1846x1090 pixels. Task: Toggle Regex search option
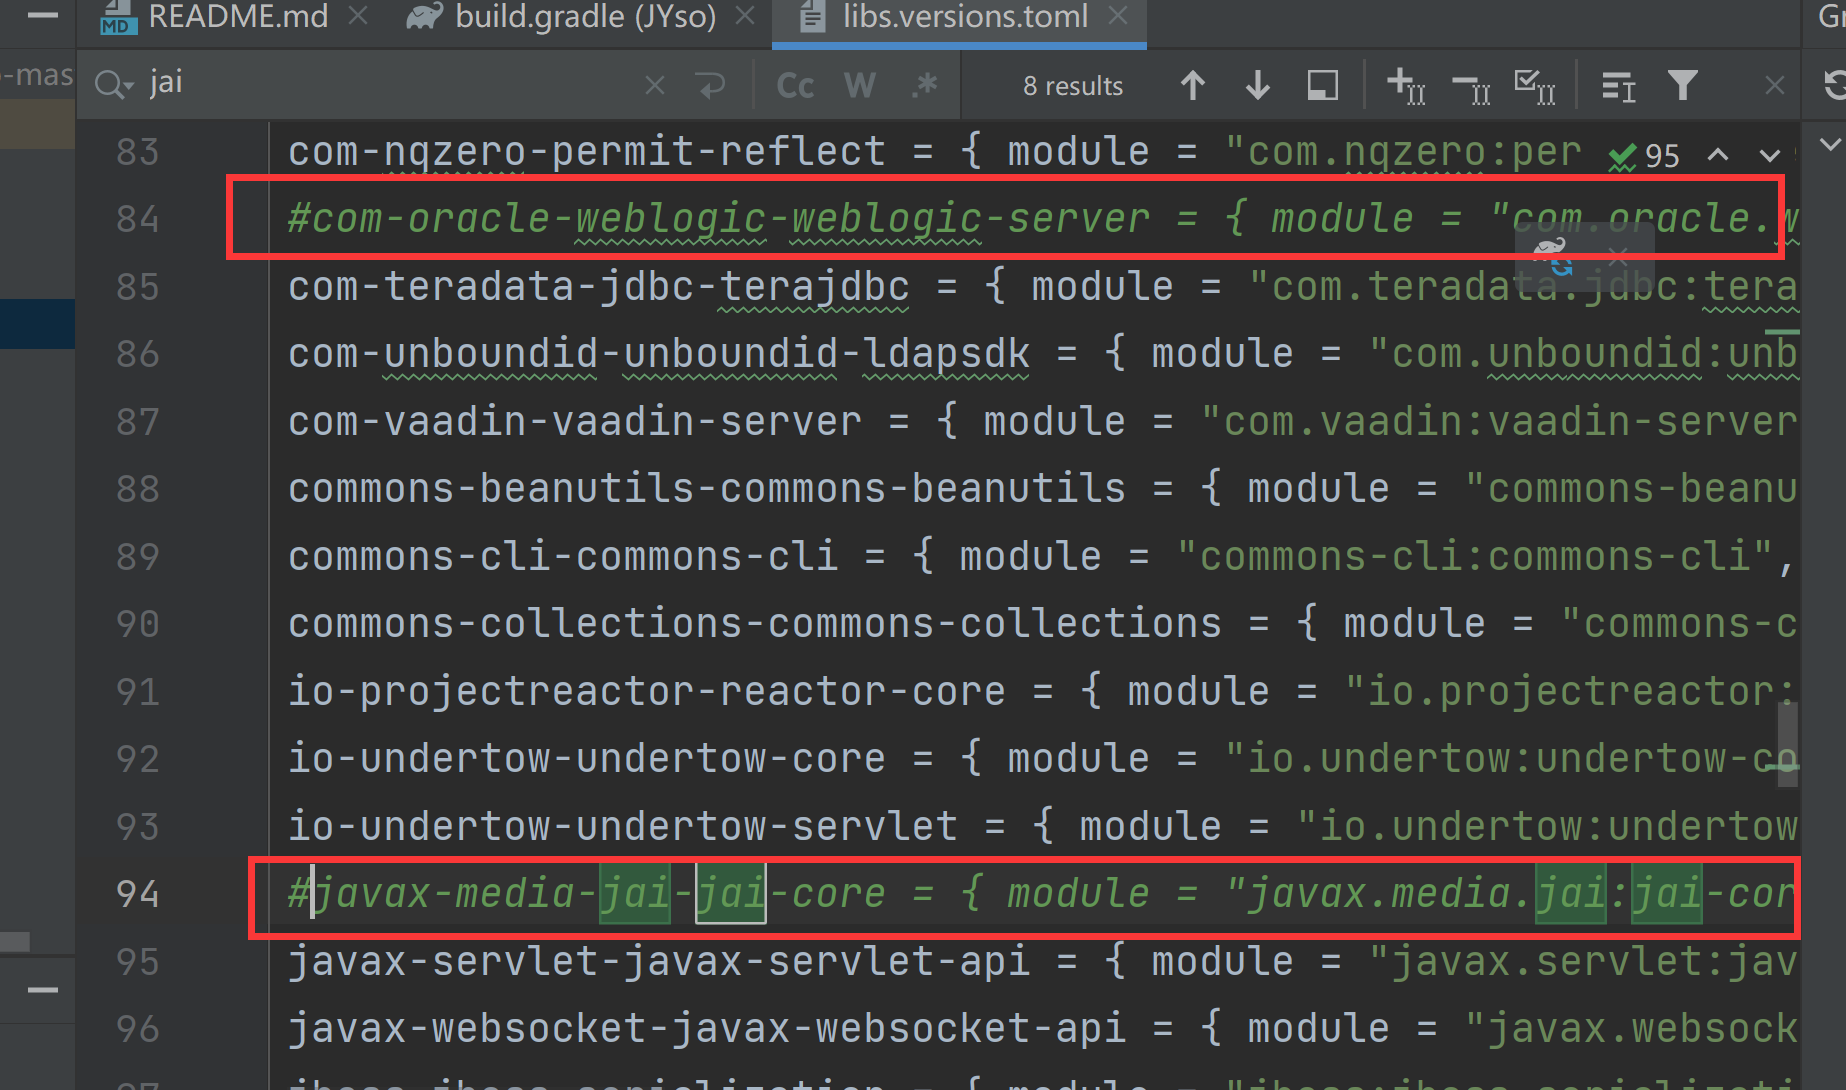point(925,86)
